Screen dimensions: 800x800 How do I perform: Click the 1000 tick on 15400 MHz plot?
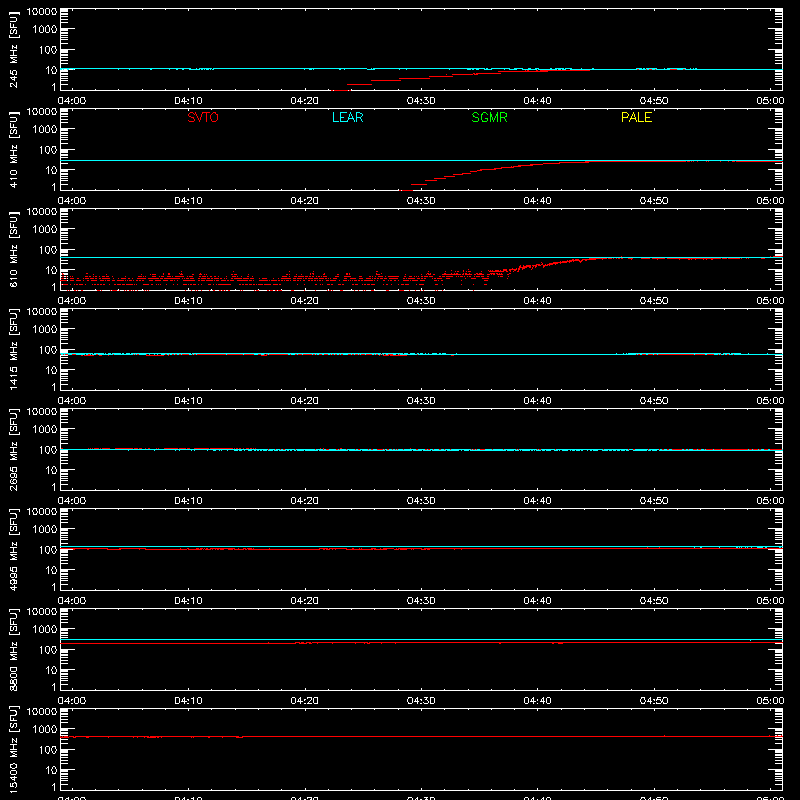click(45, 730)
